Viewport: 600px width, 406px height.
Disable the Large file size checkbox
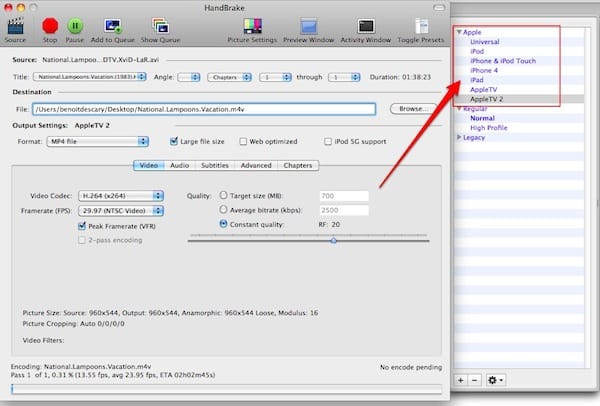(x=174, y=141)
